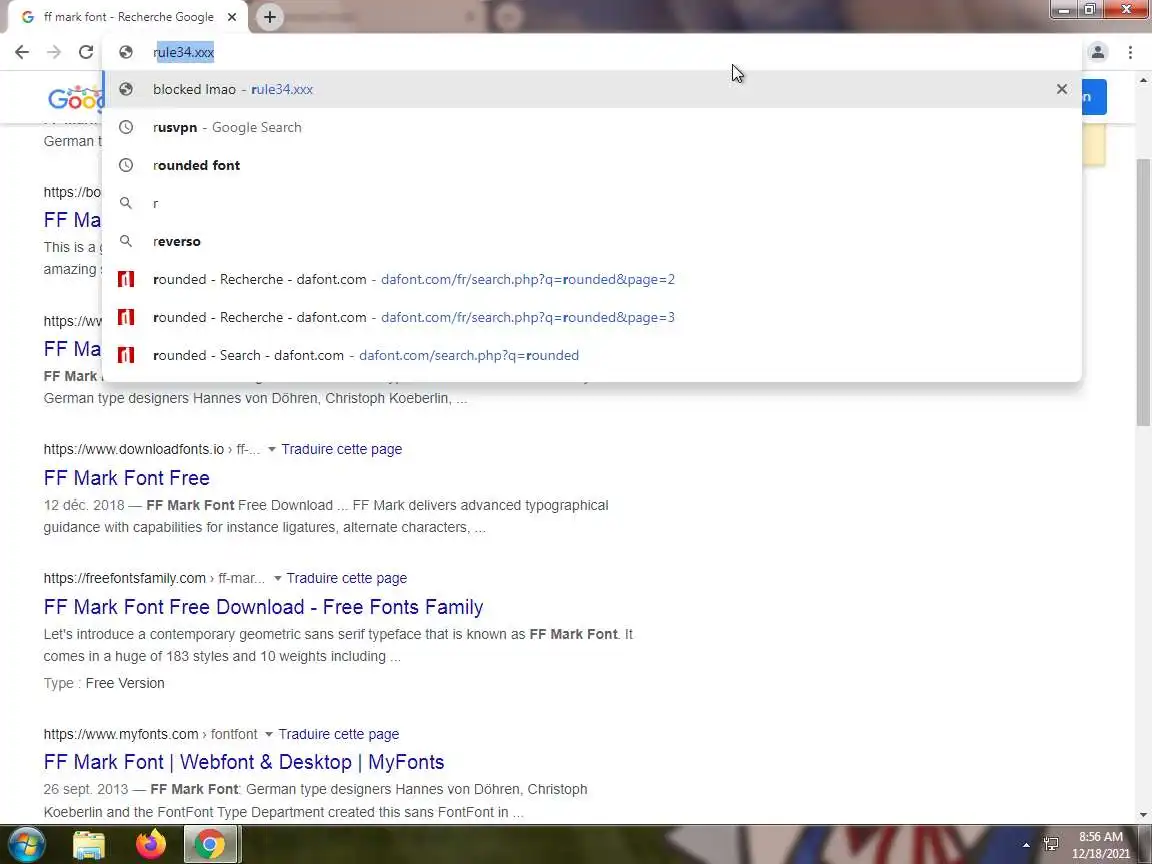Screen dimensions: 1152x864
Task: Open a new tab with the plus button
Action: tap(270, 17)
